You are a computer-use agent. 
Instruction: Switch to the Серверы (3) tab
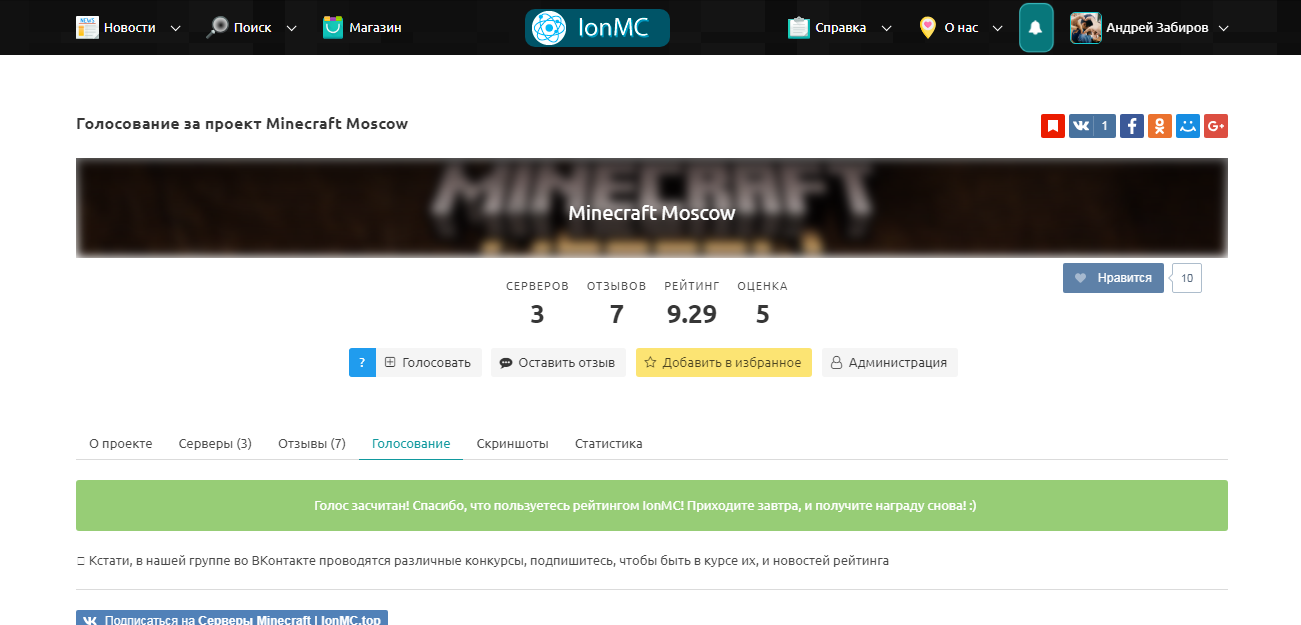[215, 444]
